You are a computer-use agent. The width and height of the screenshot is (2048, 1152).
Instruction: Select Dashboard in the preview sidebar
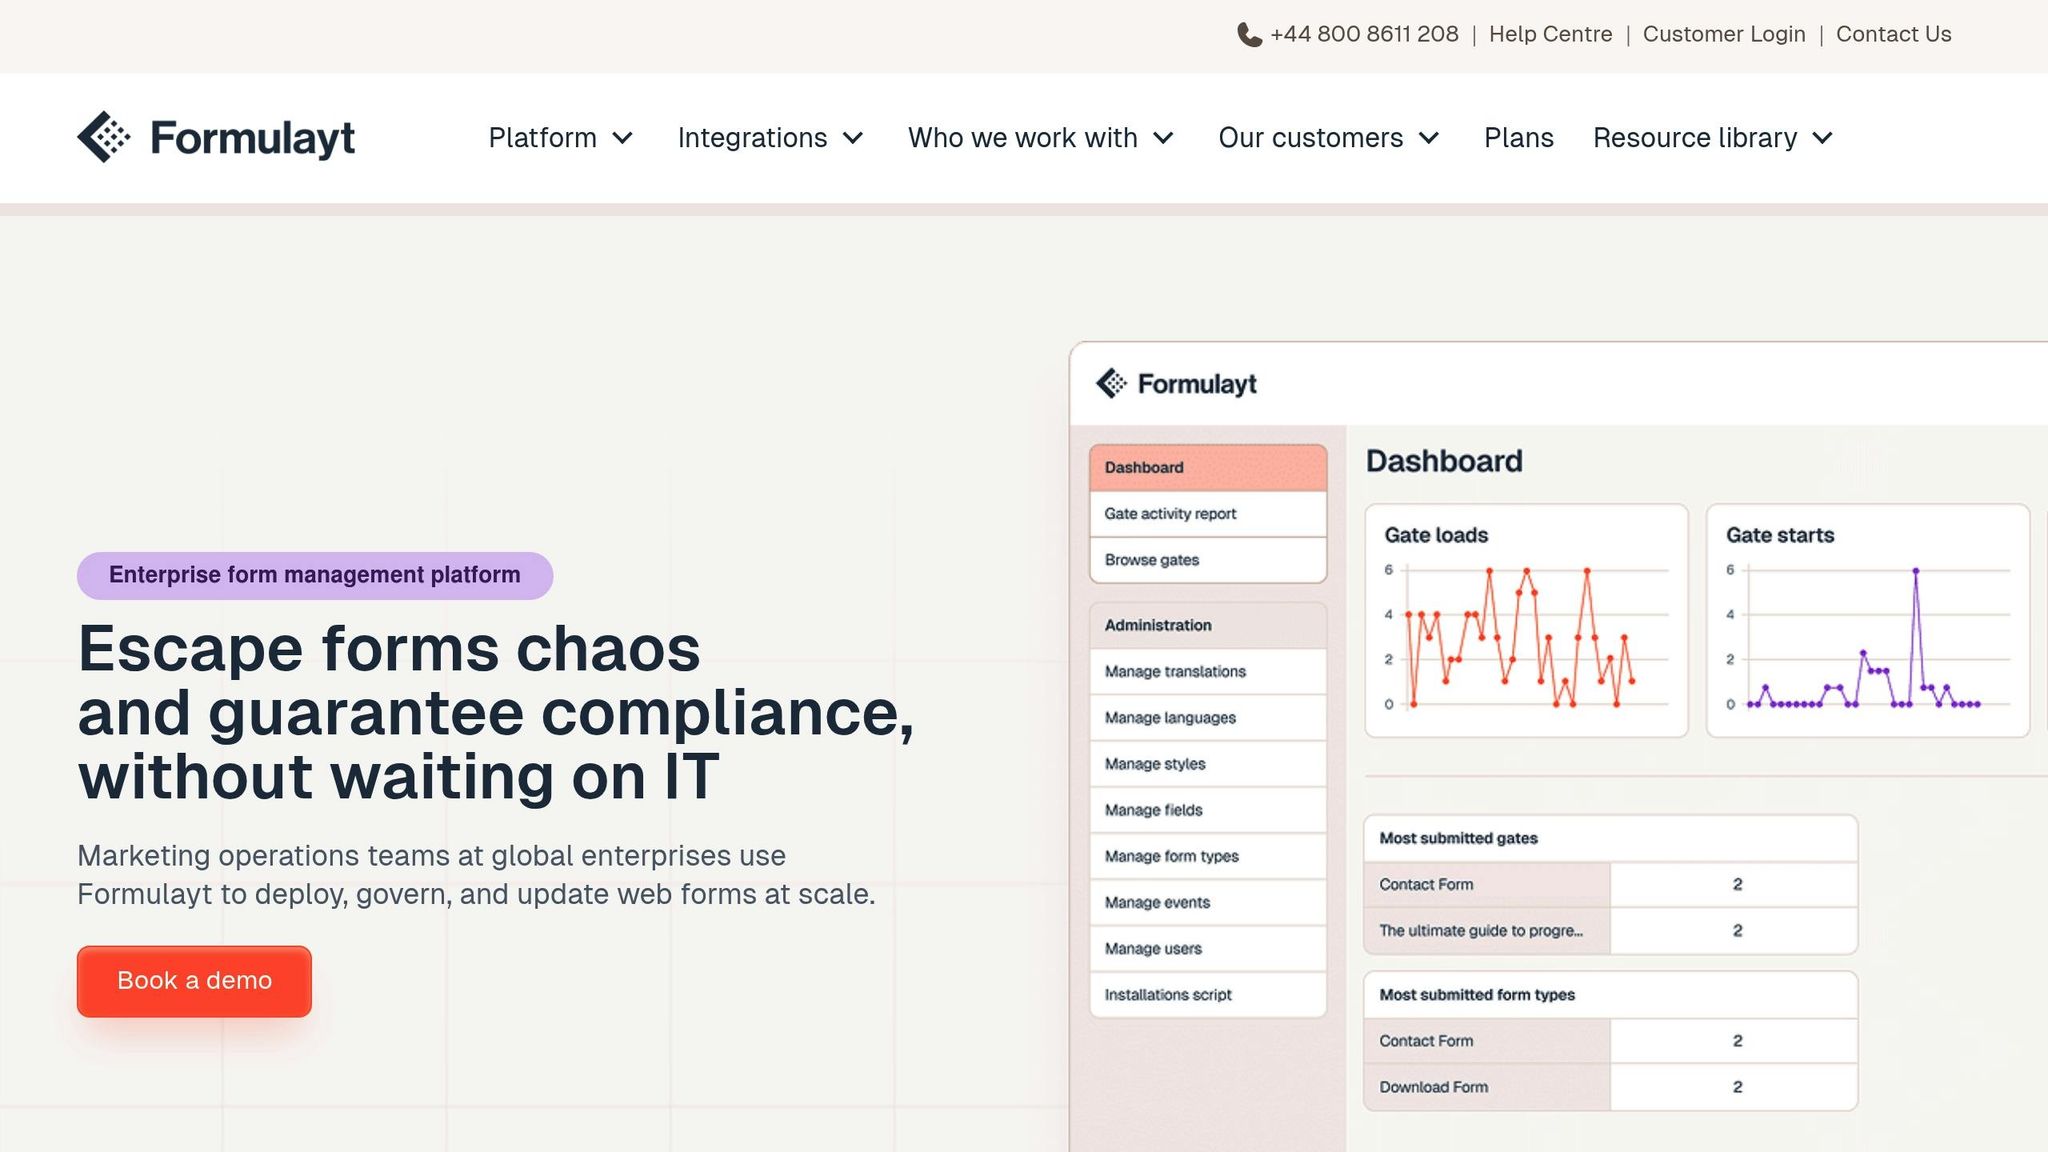click(1207, 468)
